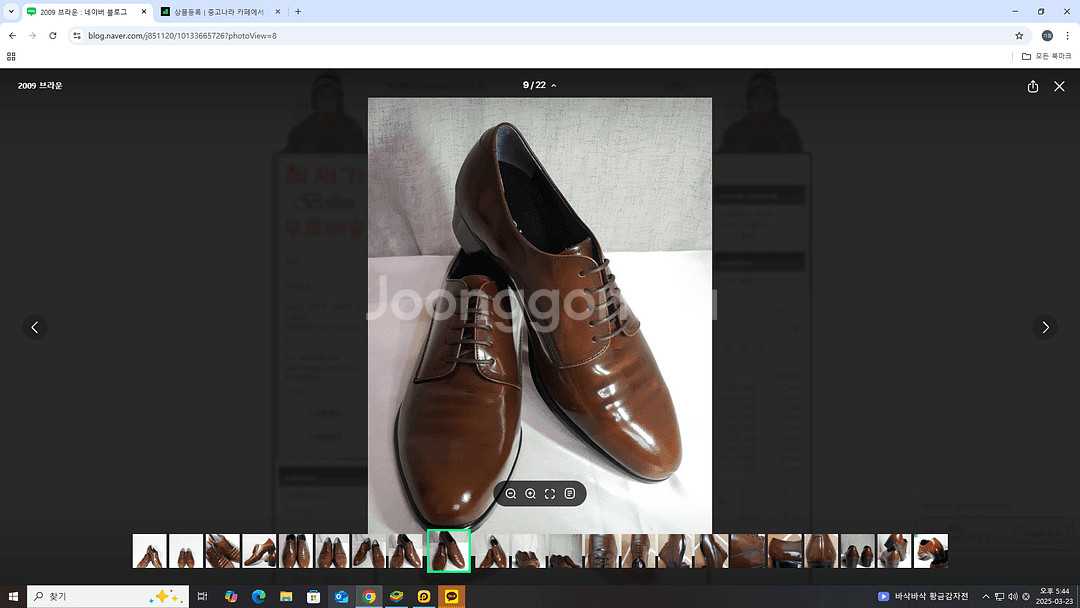Close the photo viewer overlay
This screenshot has width=1080, height=608.
click(x=1059, y=86)
